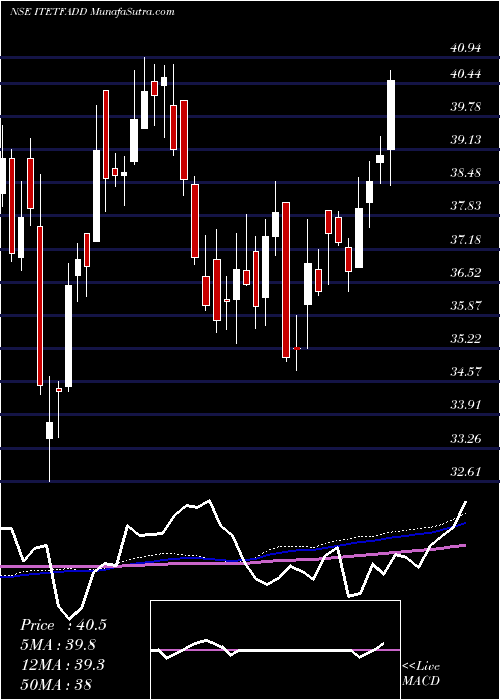The image size is (500, 700).
Task: Click the latest tall white candlestick
Action: tap(391, 115)
